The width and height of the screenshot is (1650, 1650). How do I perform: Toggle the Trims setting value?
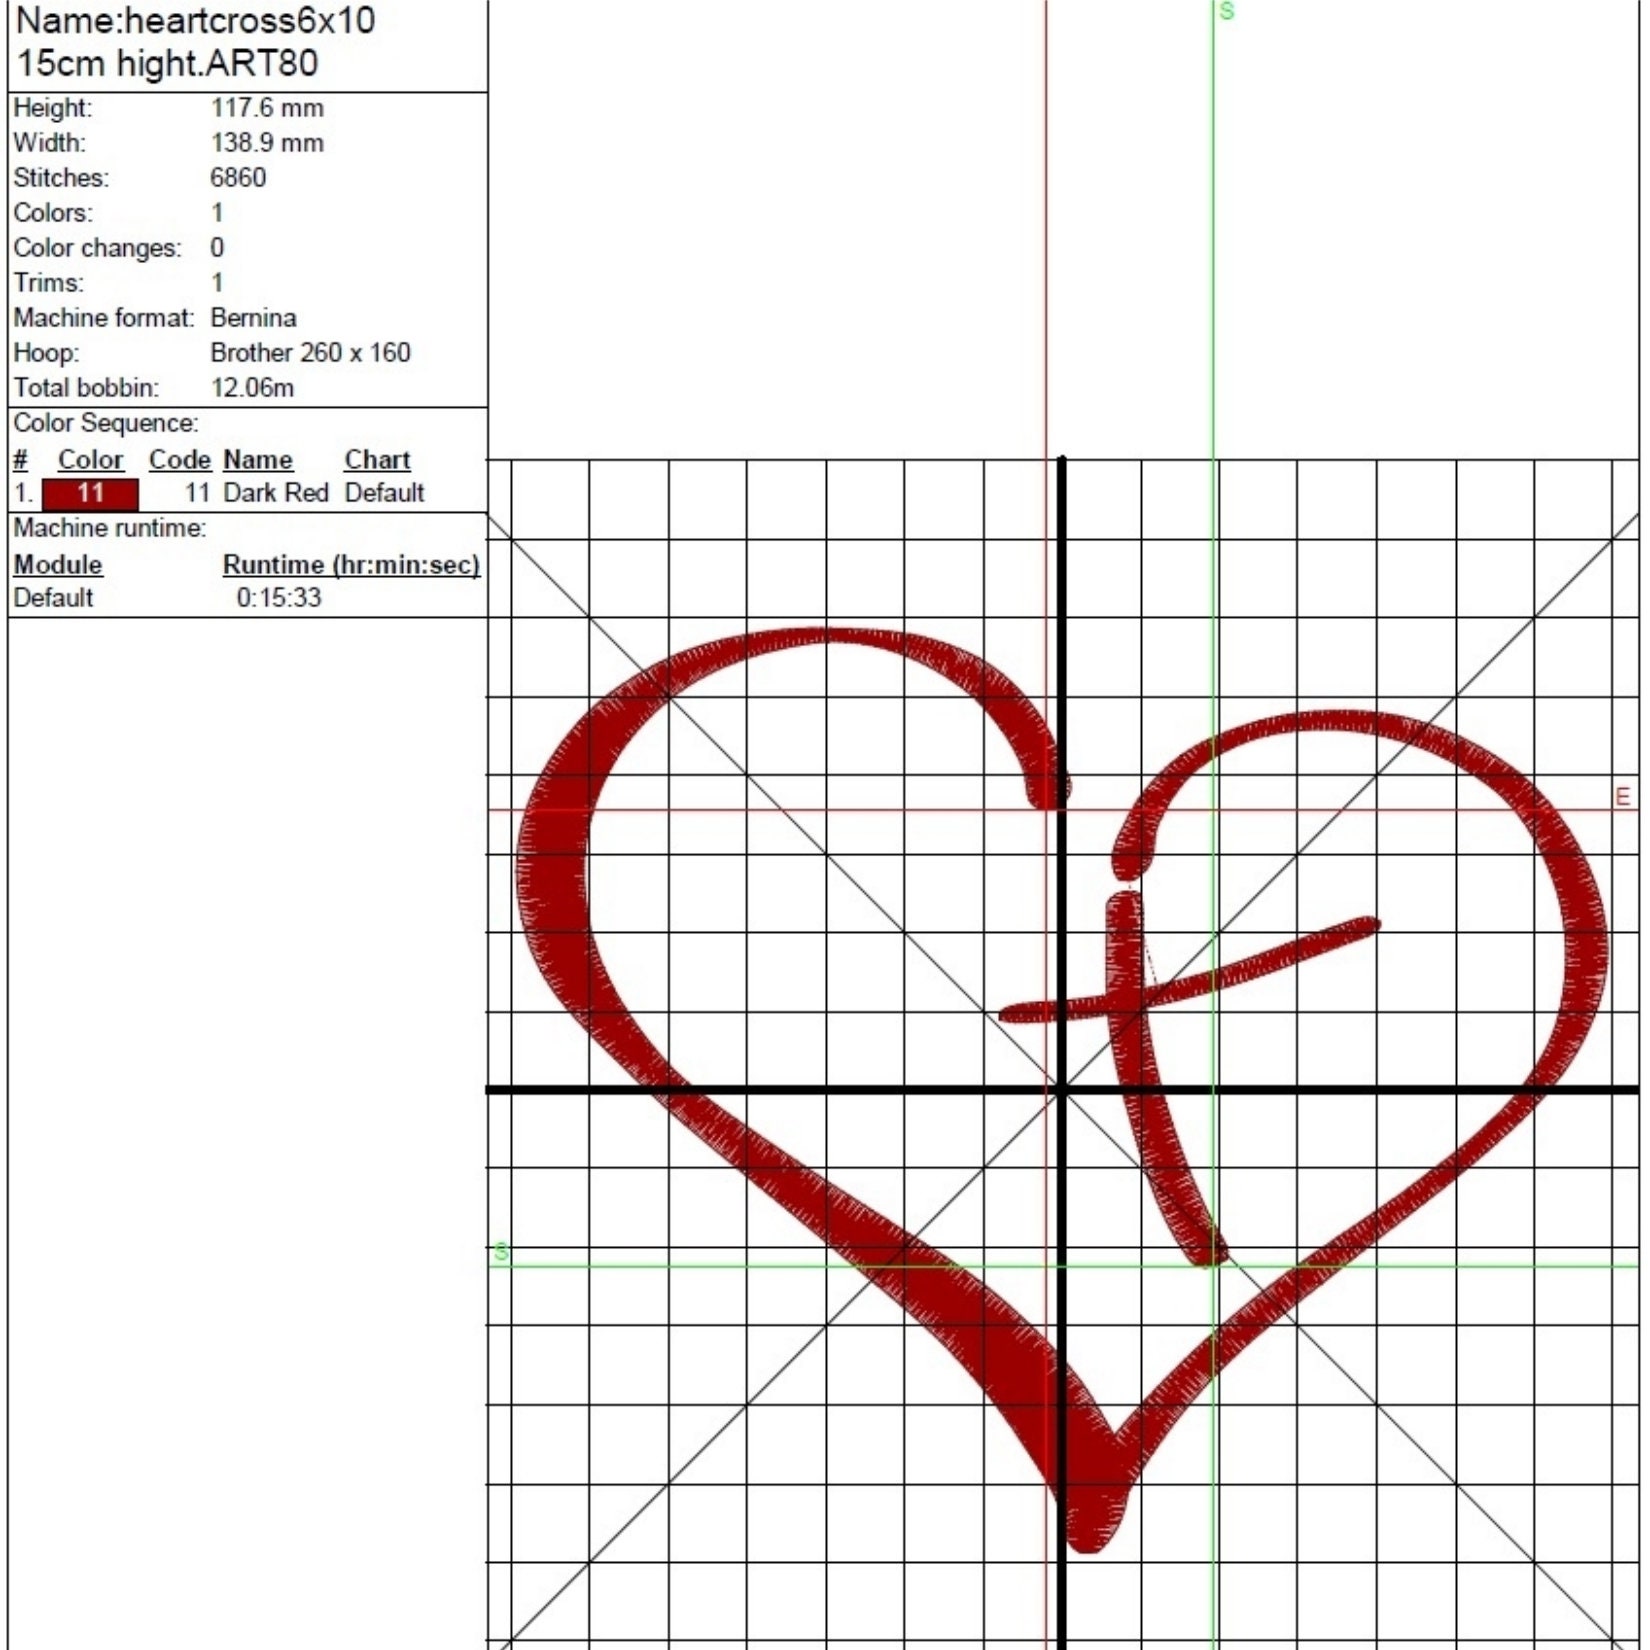(216, 283)
